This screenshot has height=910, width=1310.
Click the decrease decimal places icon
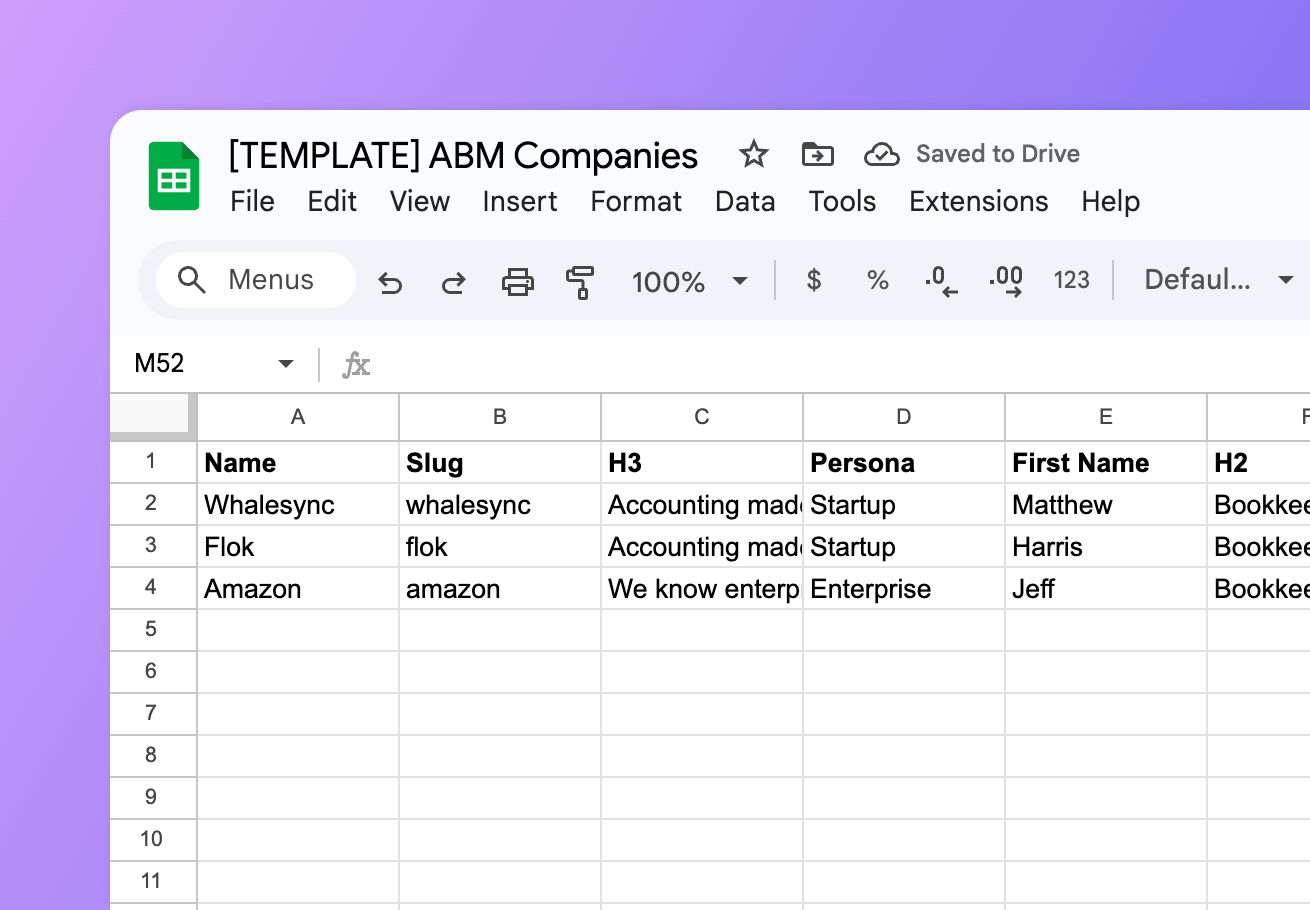click(x=941, y=281)
